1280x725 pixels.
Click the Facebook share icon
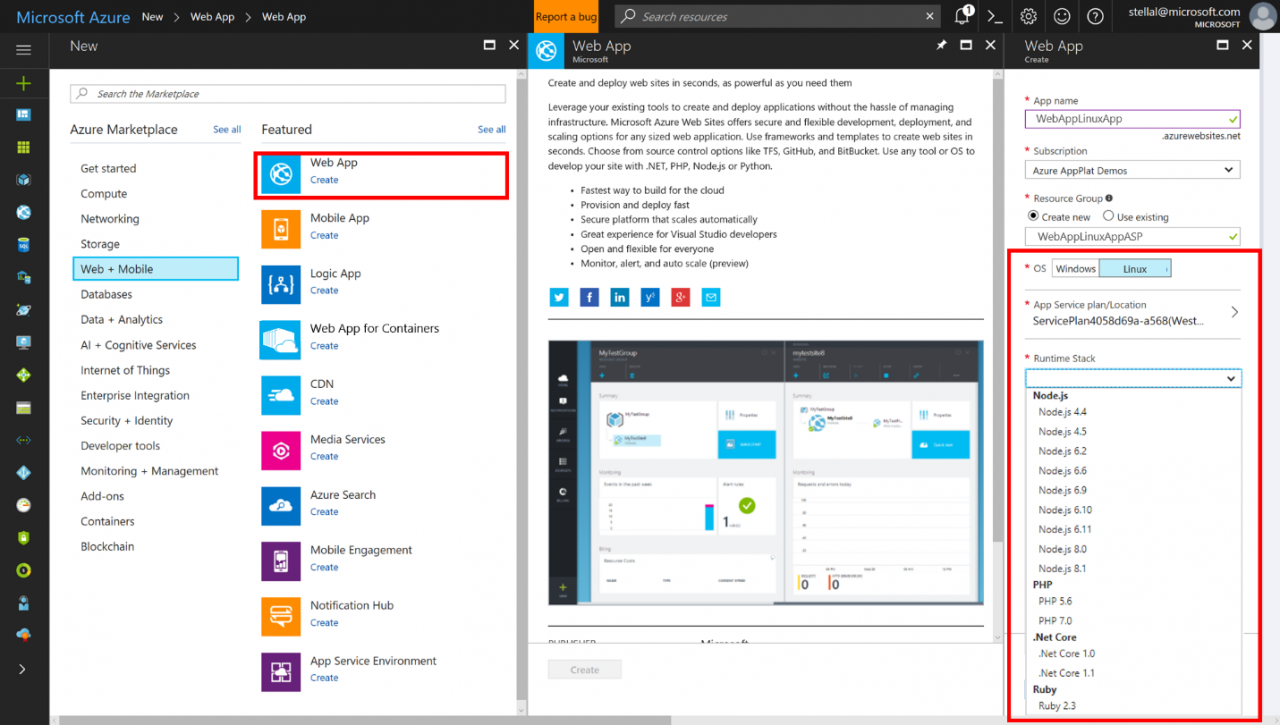point(589,297)
